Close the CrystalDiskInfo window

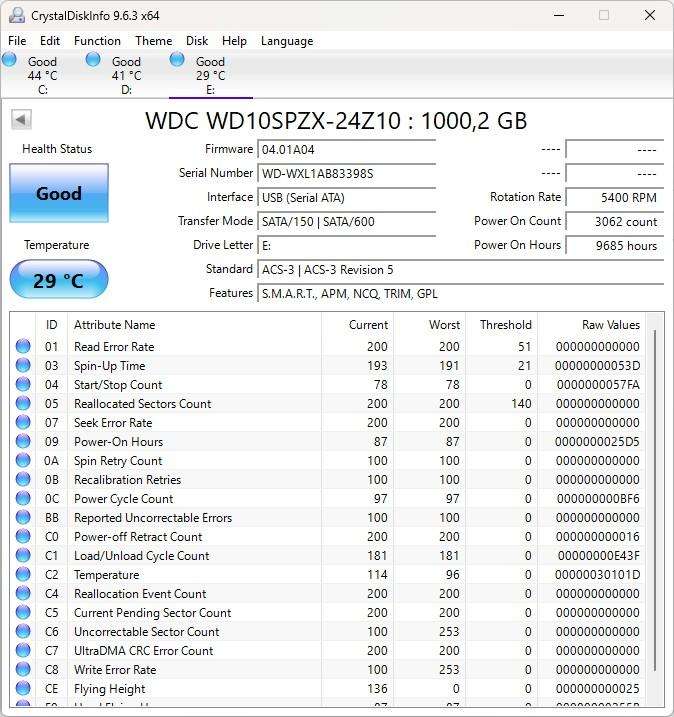pos(650,16)
